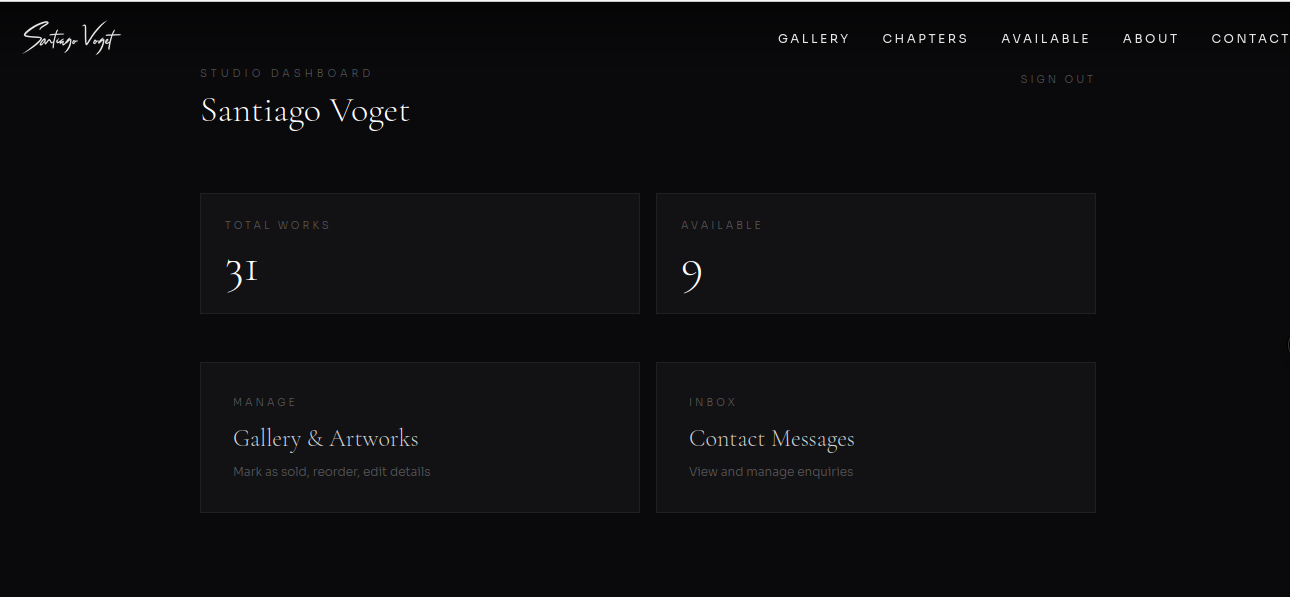
Task: Click the MANAGE card label
Action: click(x=264, y=402)
